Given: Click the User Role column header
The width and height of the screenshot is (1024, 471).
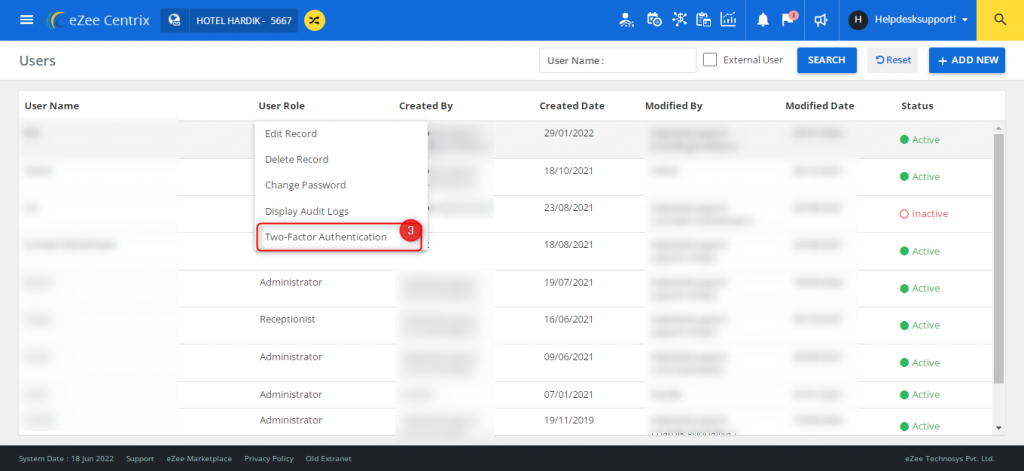Looking at the screenshot, I should pyautogui.click(x=281, y=106).
